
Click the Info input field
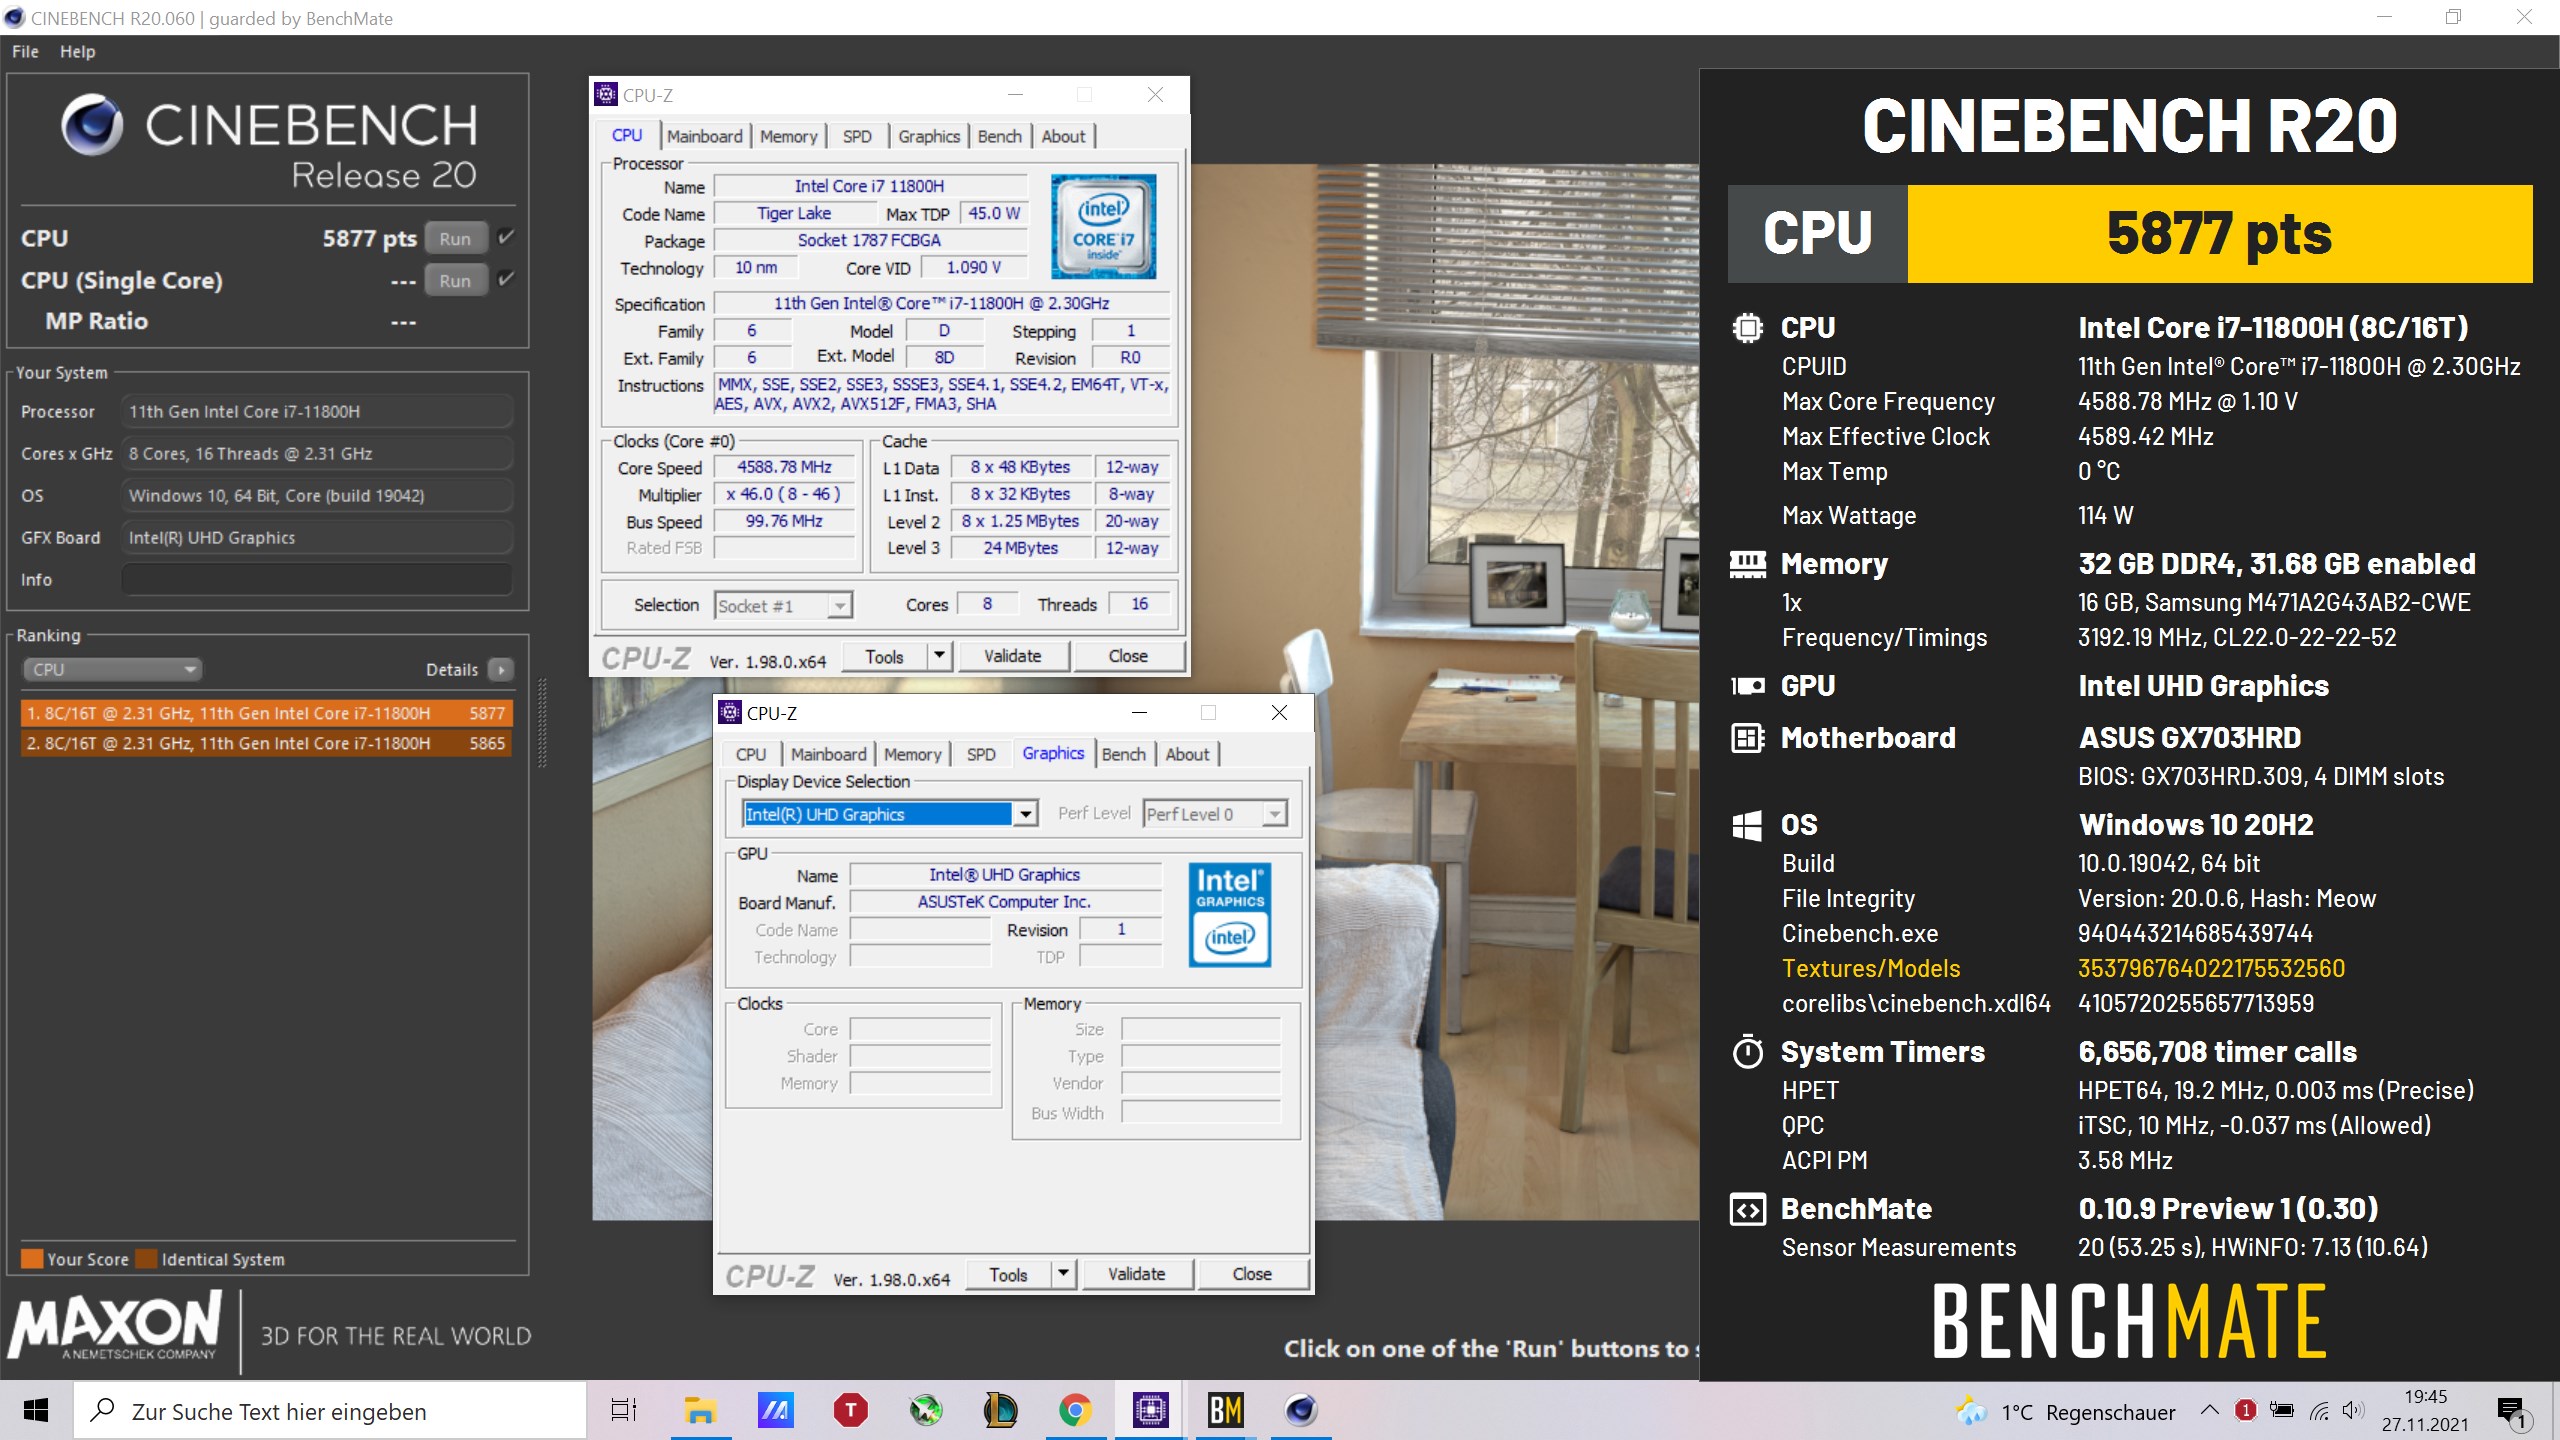(x=317, y=579)
